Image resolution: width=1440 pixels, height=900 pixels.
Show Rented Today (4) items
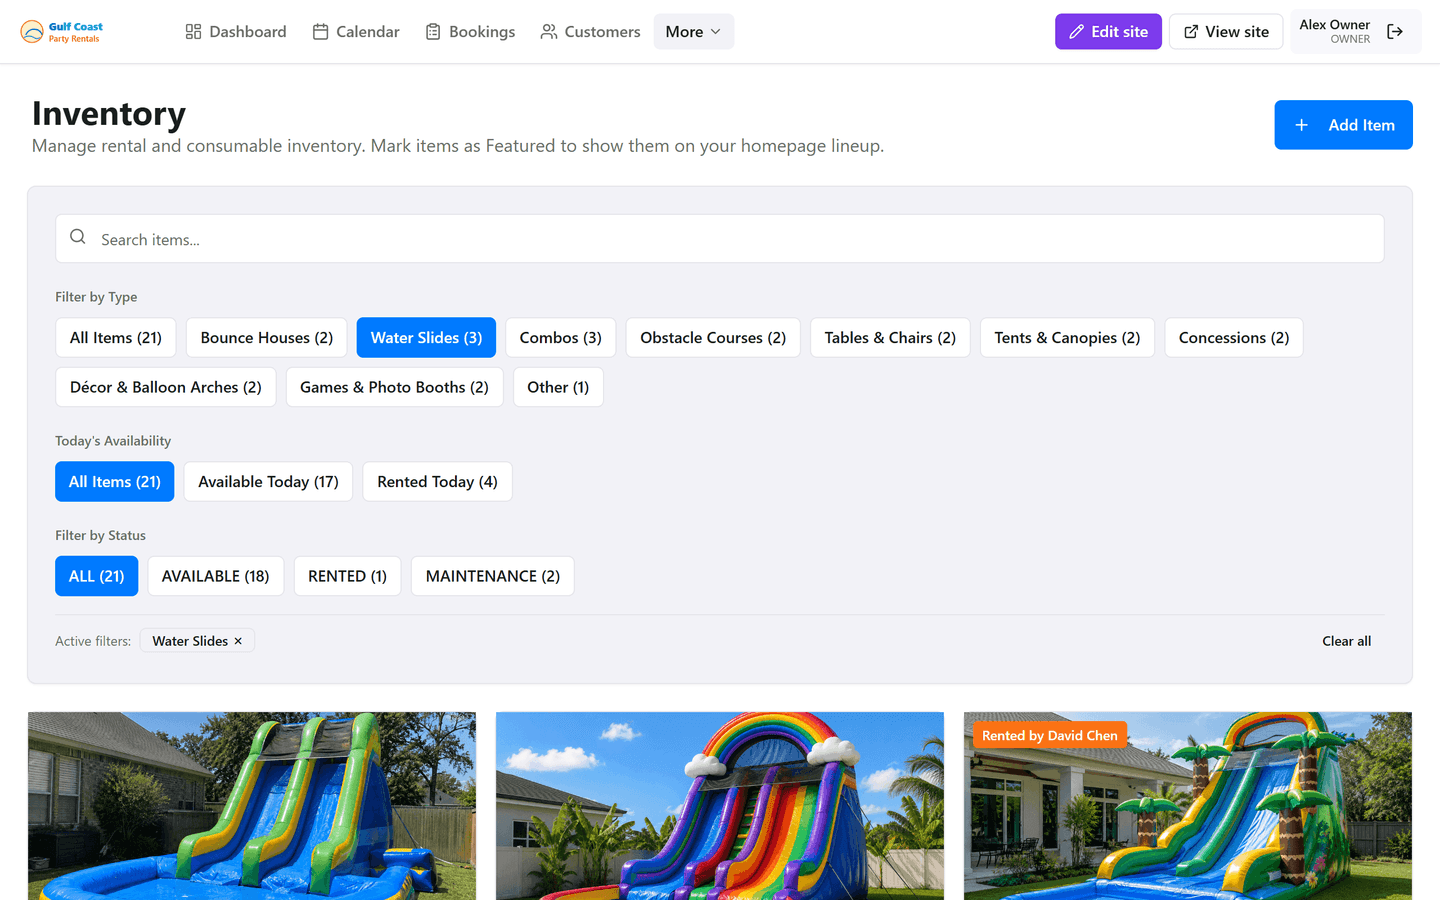click(437, 482)
